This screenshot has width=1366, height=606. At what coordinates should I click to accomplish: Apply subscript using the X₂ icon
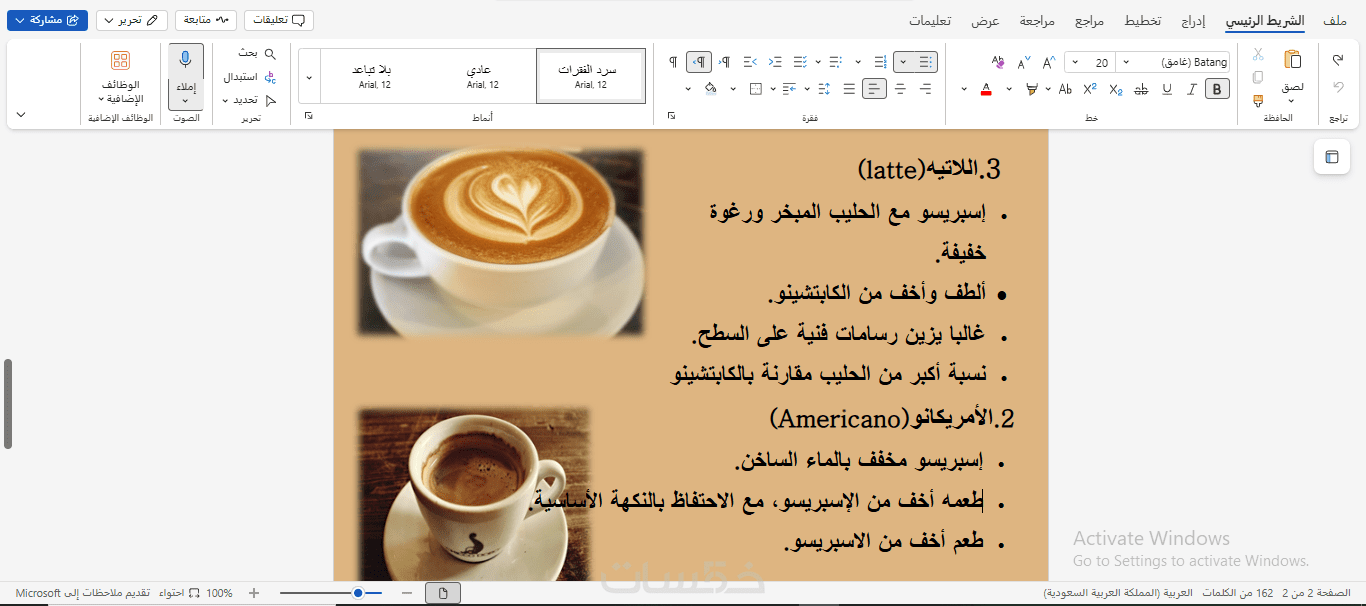[x=1116, y=89]
